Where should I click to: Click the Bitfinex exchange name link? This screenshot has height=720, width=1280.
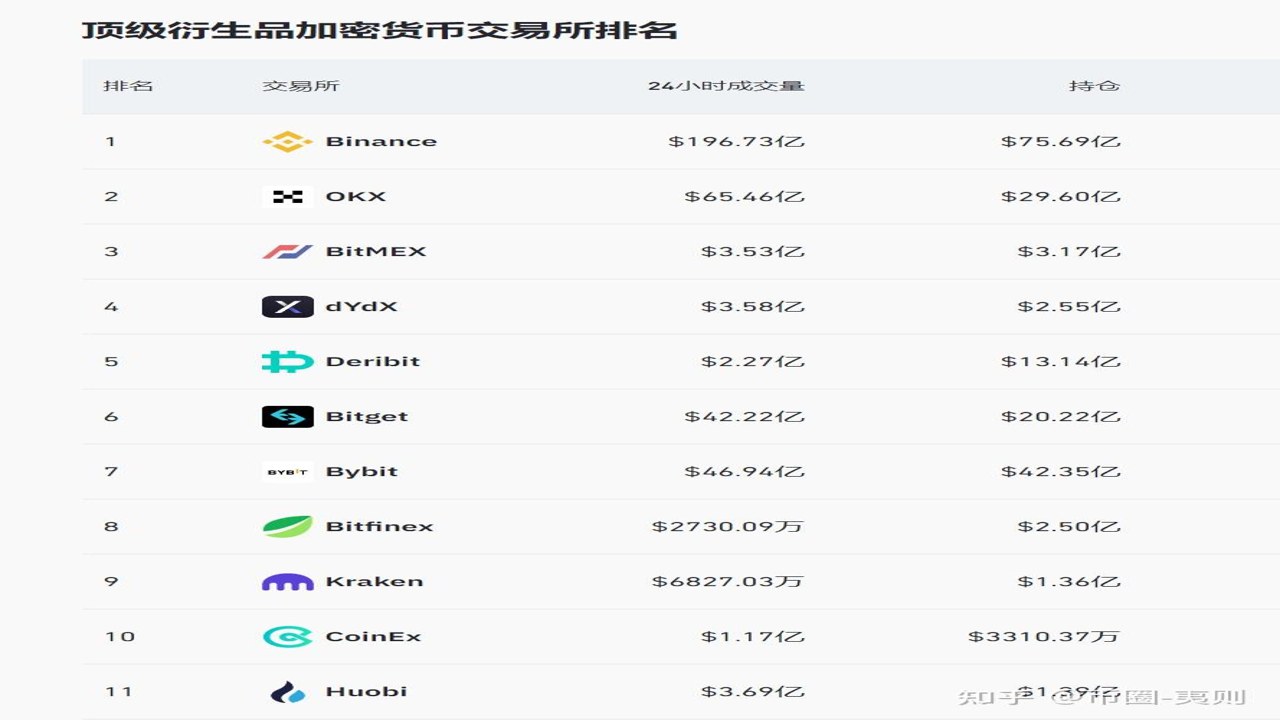pos(379,527)
